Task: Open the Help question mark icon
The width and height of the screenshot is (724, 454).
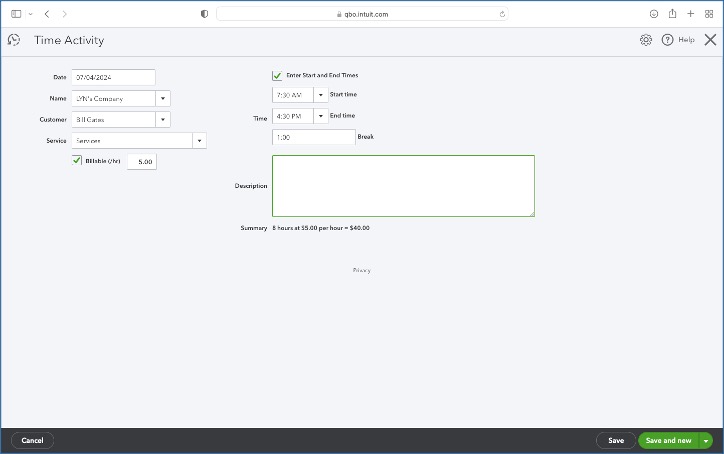Action: (x=667, y=40)
